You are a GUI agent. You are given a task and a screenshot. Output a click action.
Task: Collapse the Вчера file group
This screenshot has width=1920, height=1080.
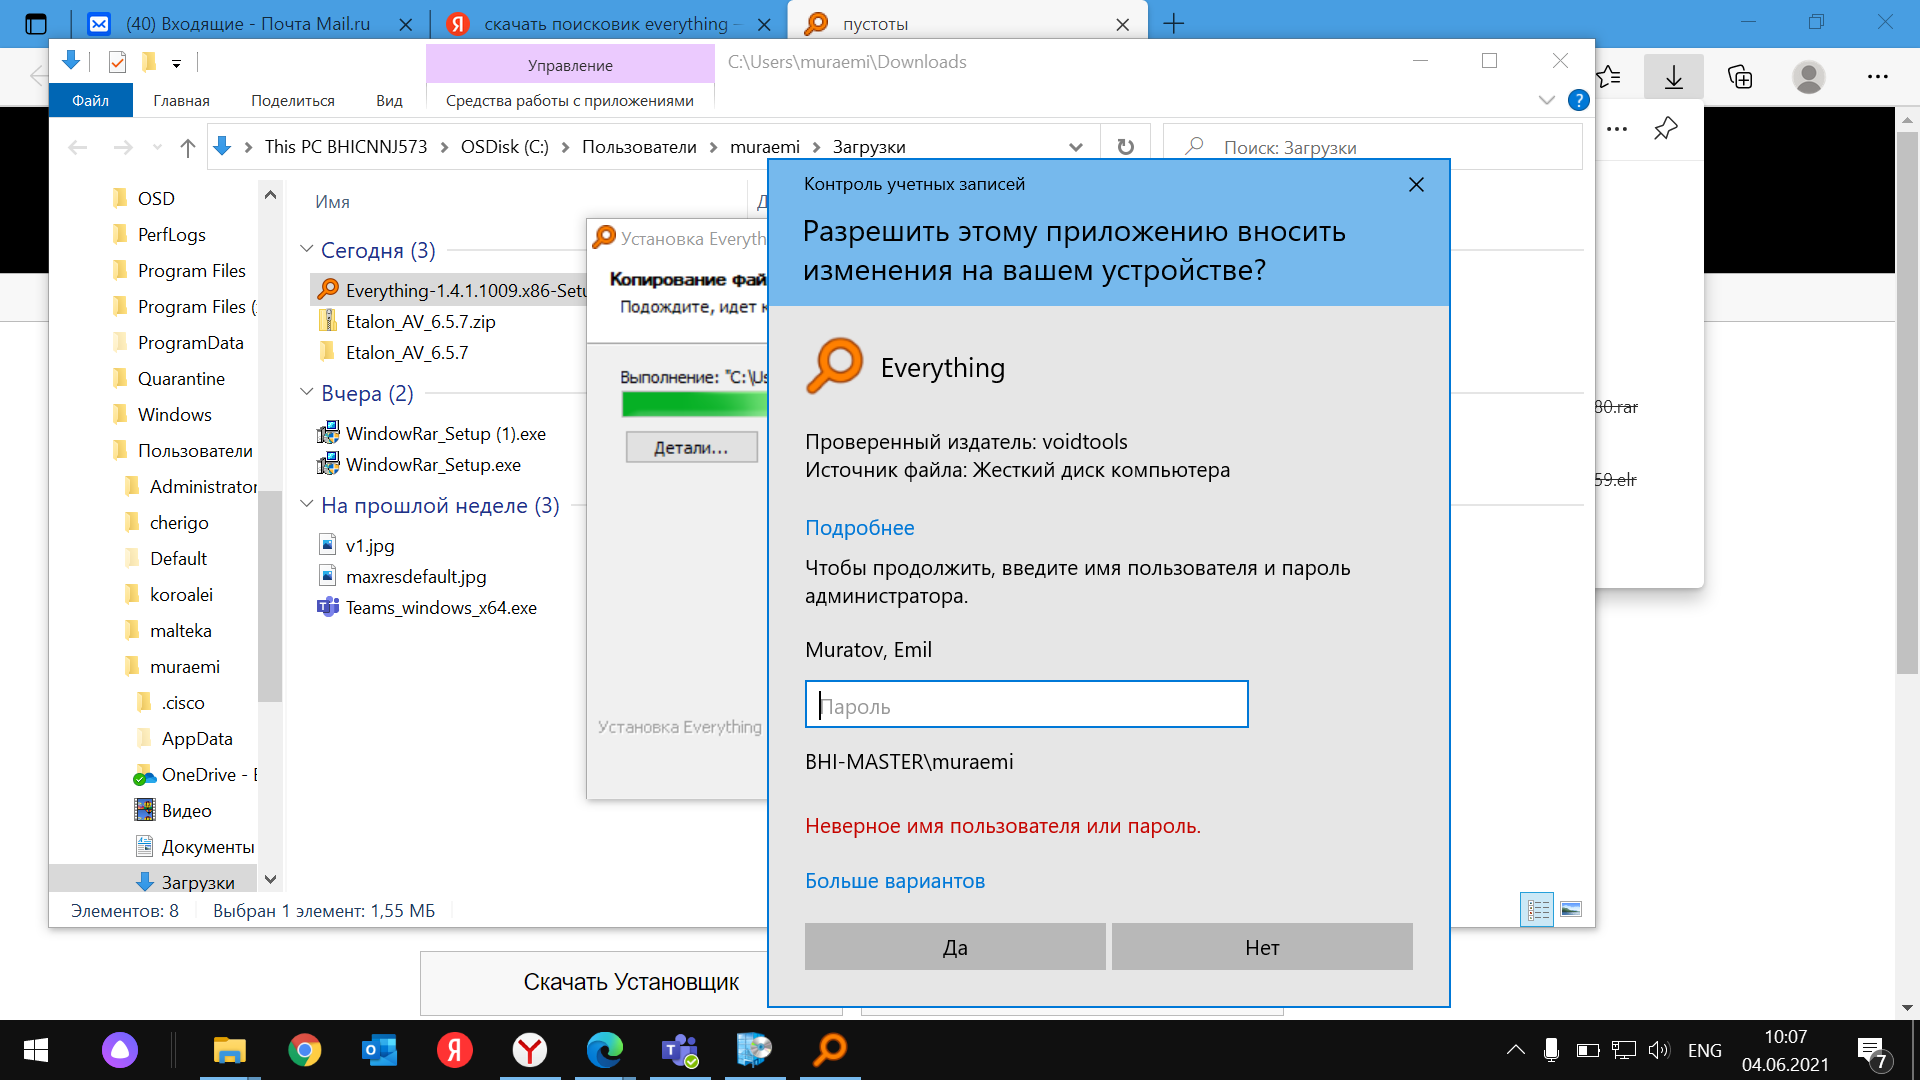tap(307, 392)
